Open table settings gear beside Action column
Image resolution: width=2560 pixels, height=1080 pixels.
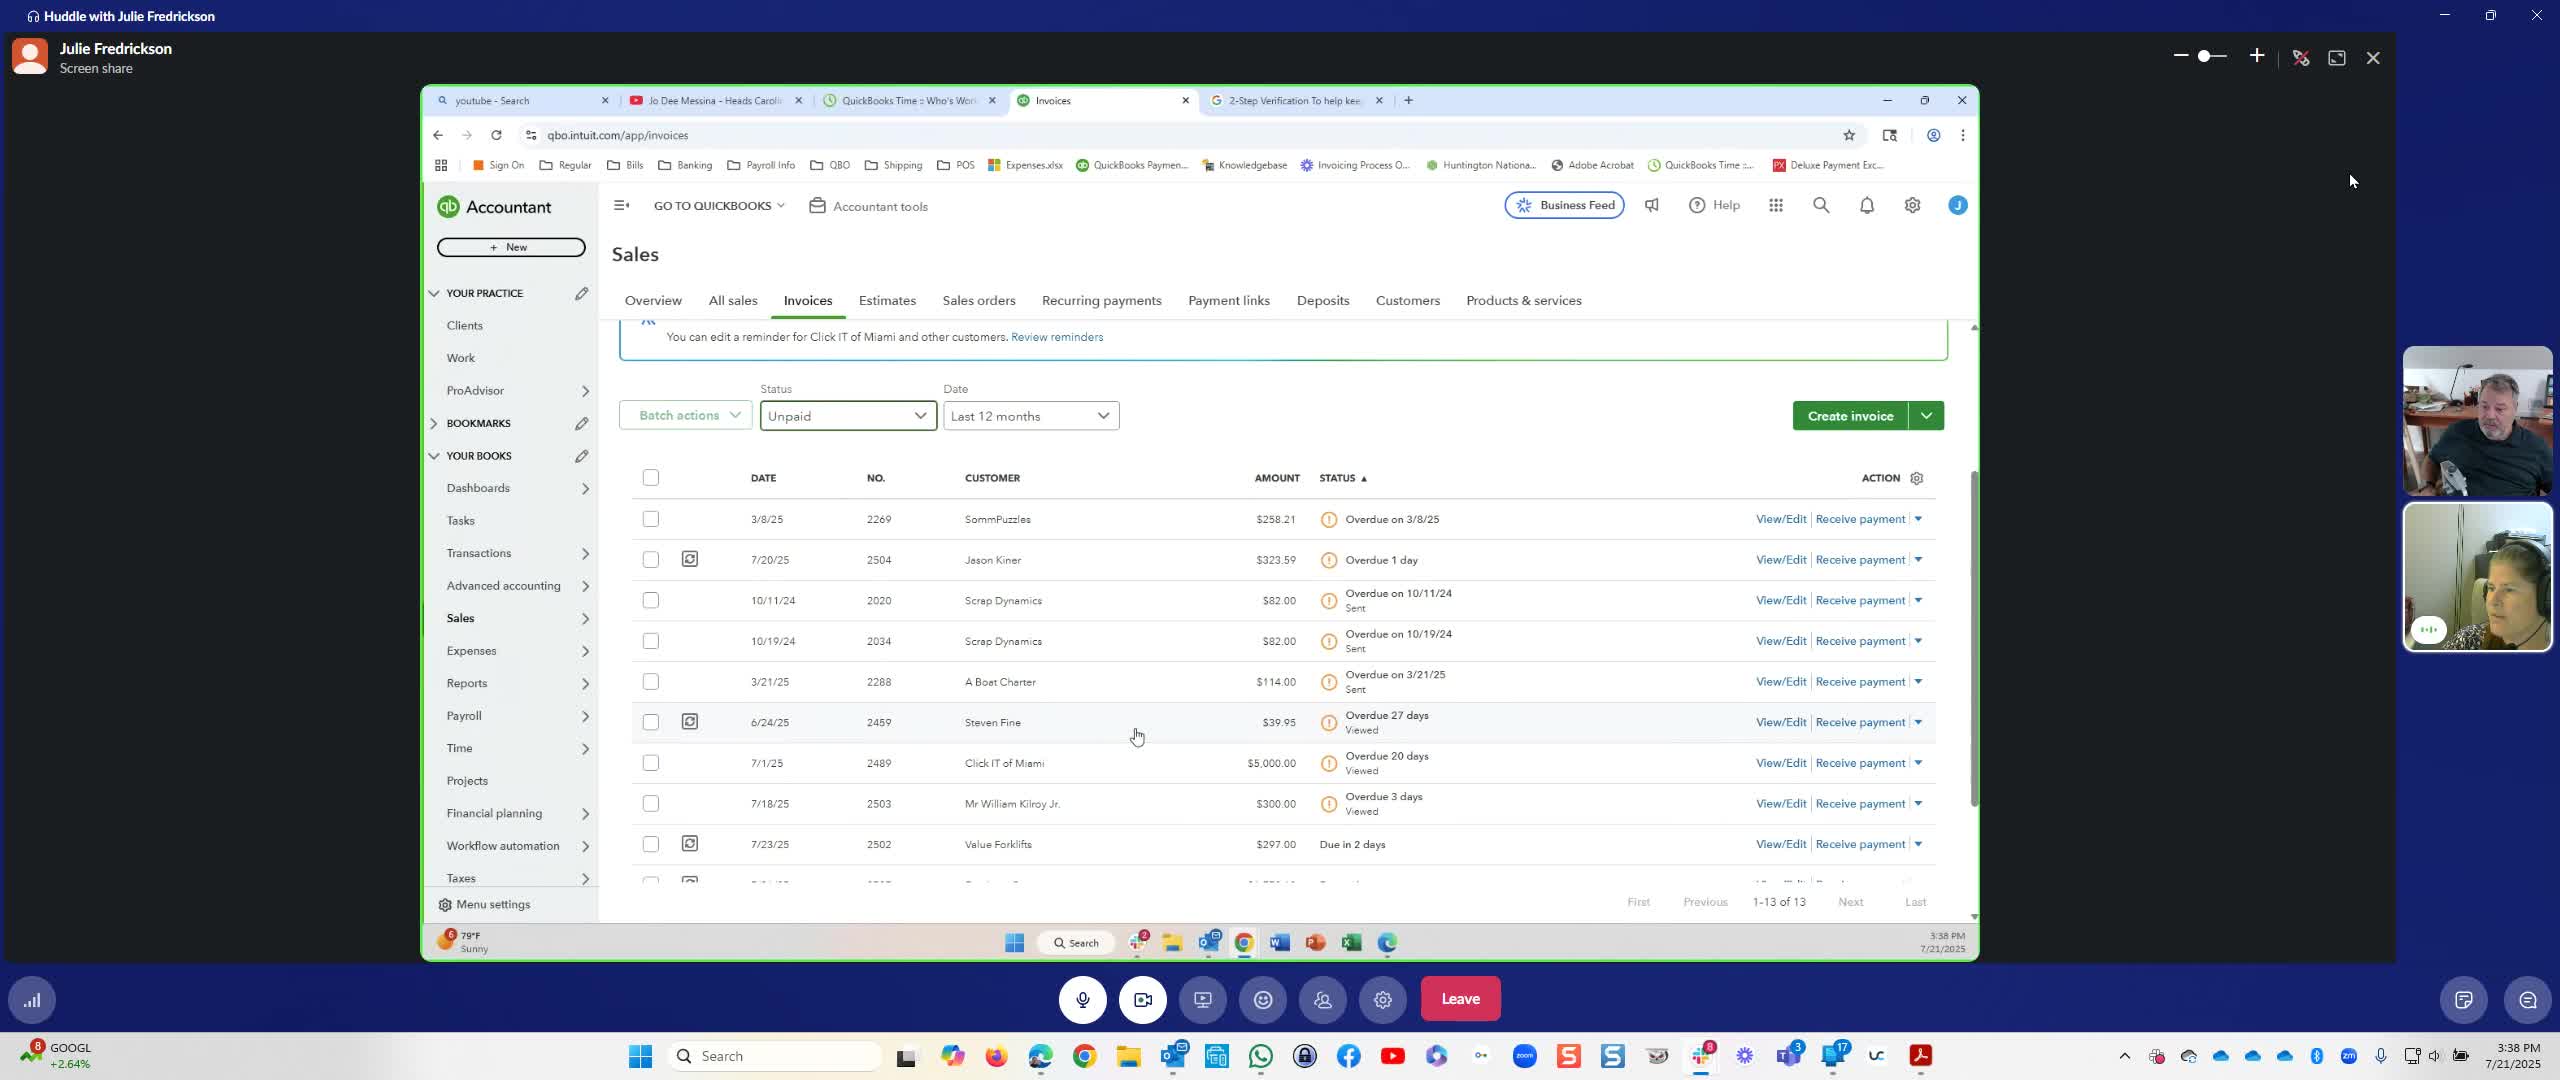tap(1916, 478)
